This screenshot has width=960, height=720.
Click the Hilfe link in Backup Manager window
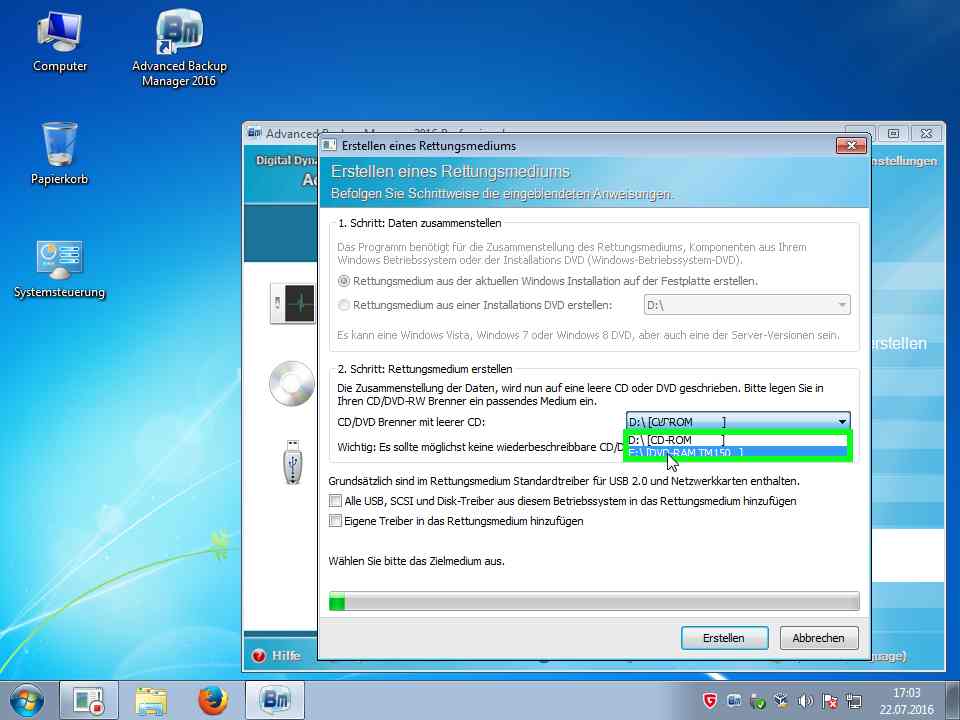point(286,656)
